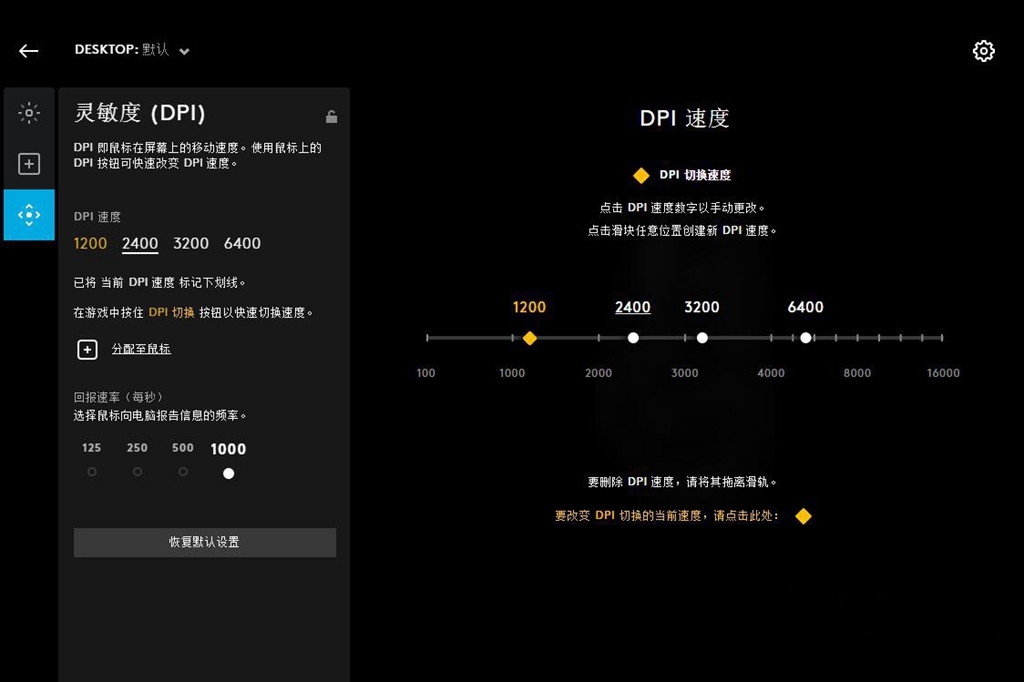Screen dimensions: 1024x682
Task: Toggle the profile lock icon
Action: click(x=331, y=117)
